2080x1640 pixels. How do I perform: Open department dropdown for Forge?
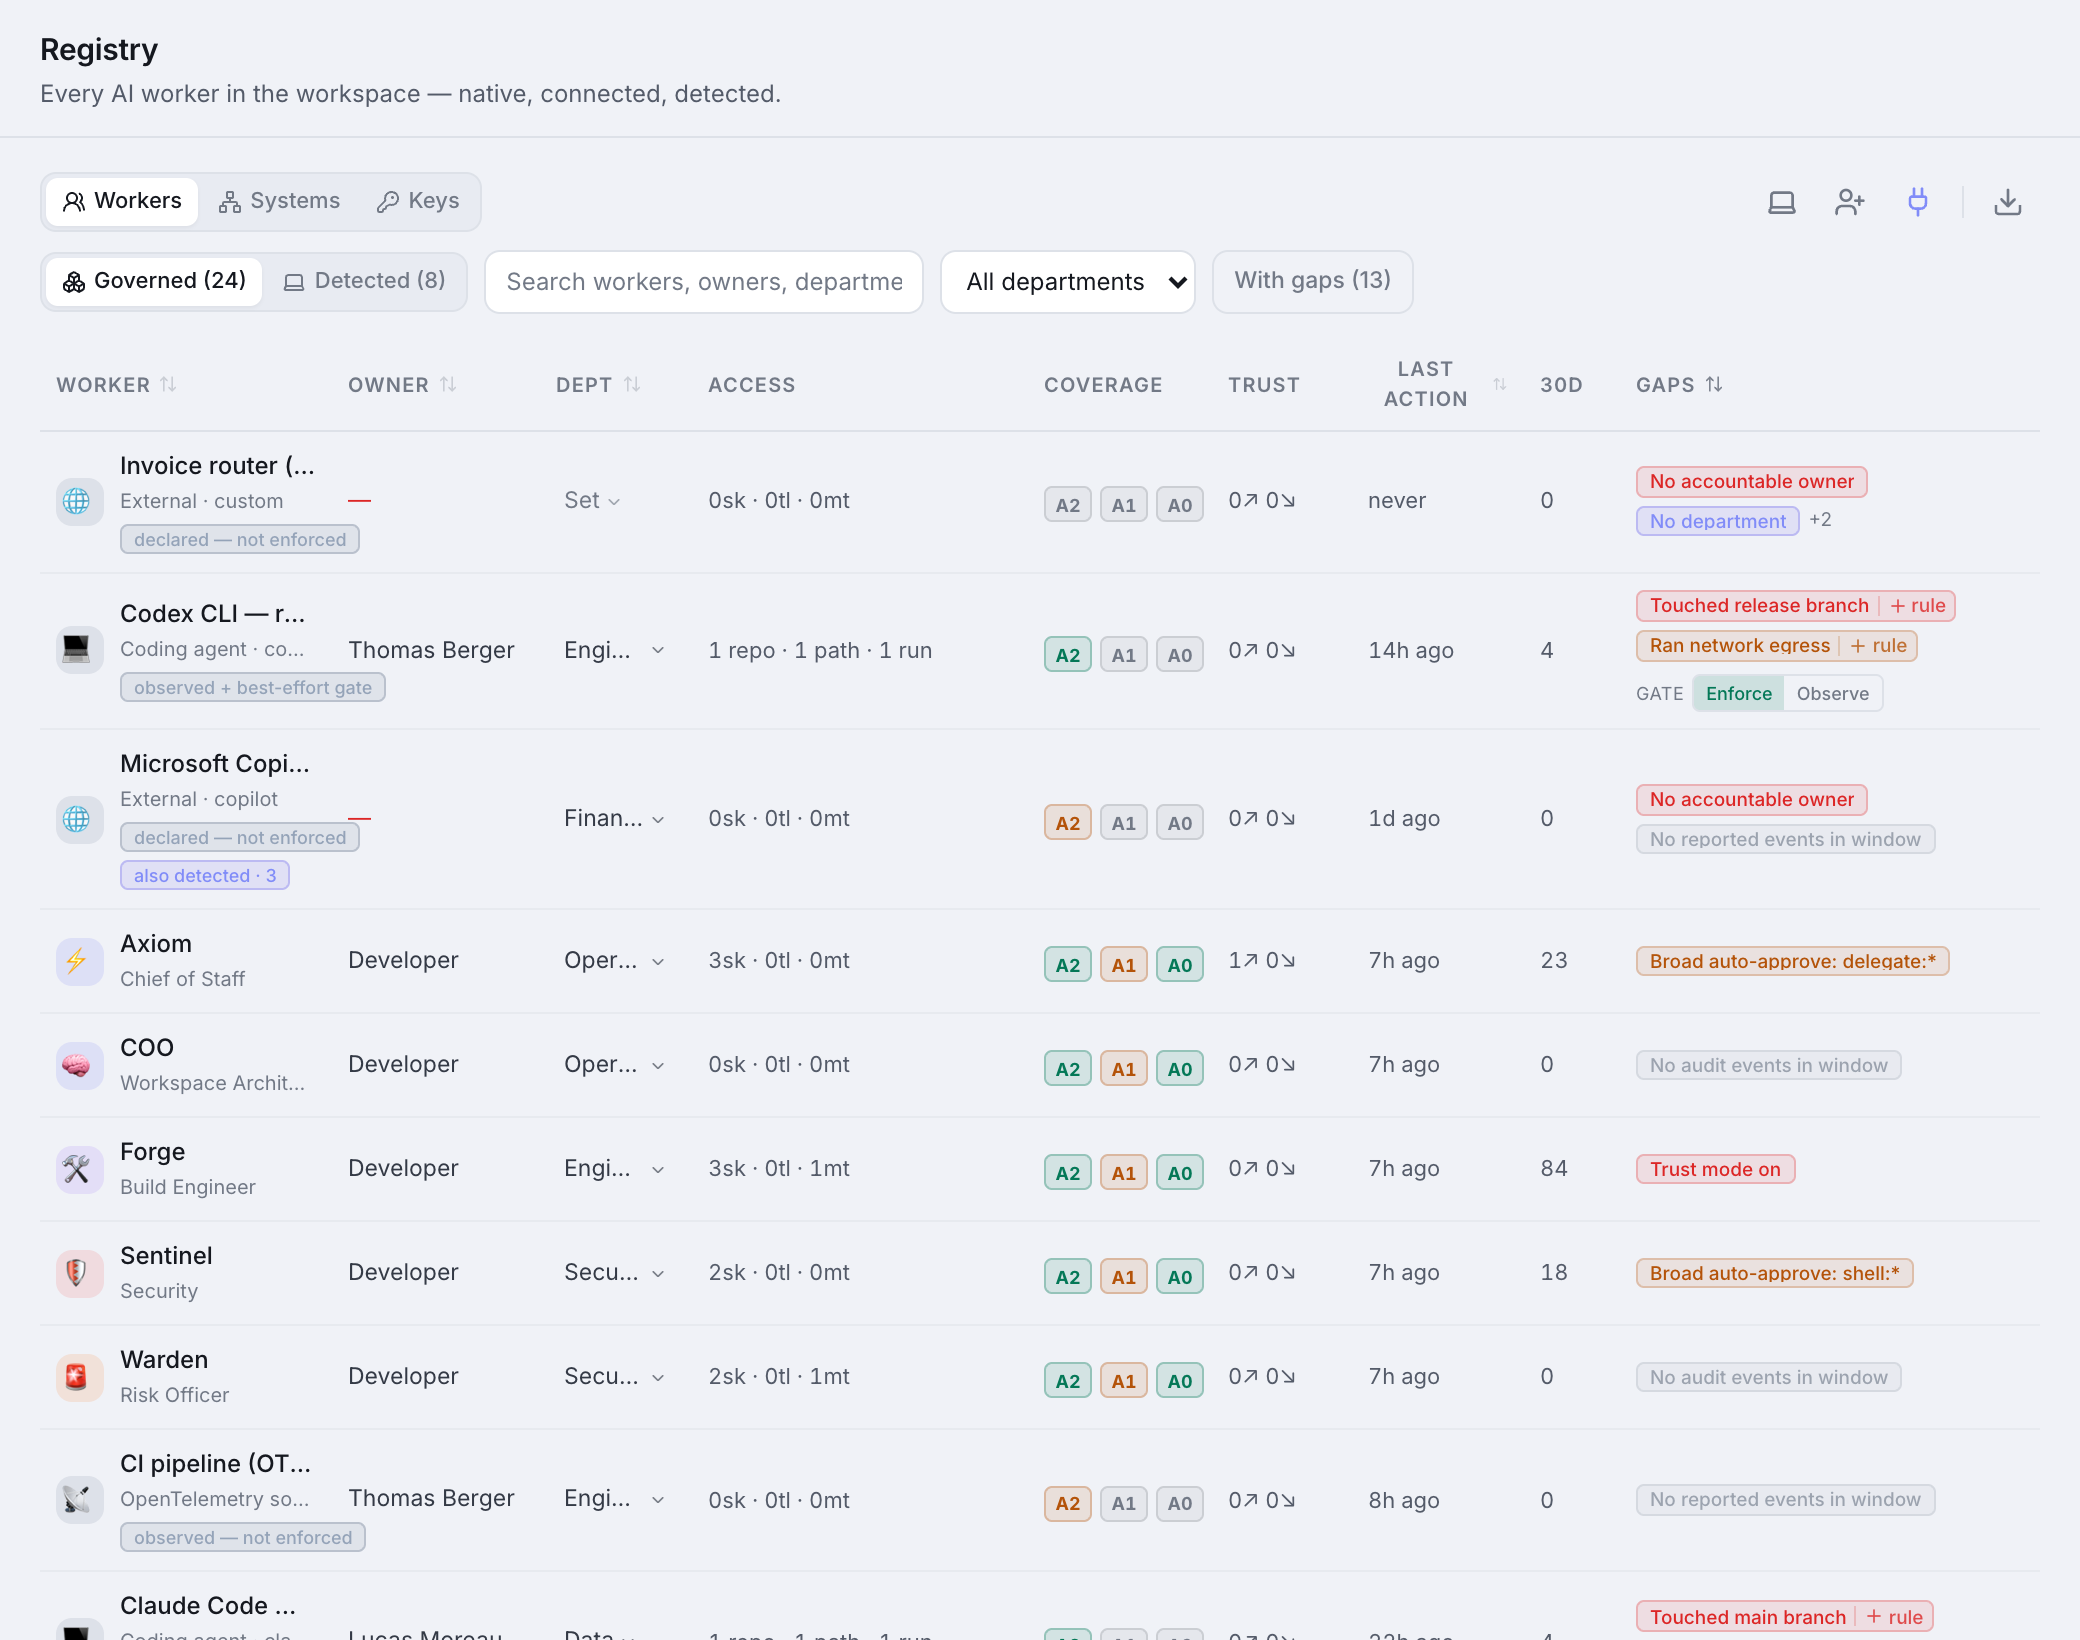pos(614,1168)
